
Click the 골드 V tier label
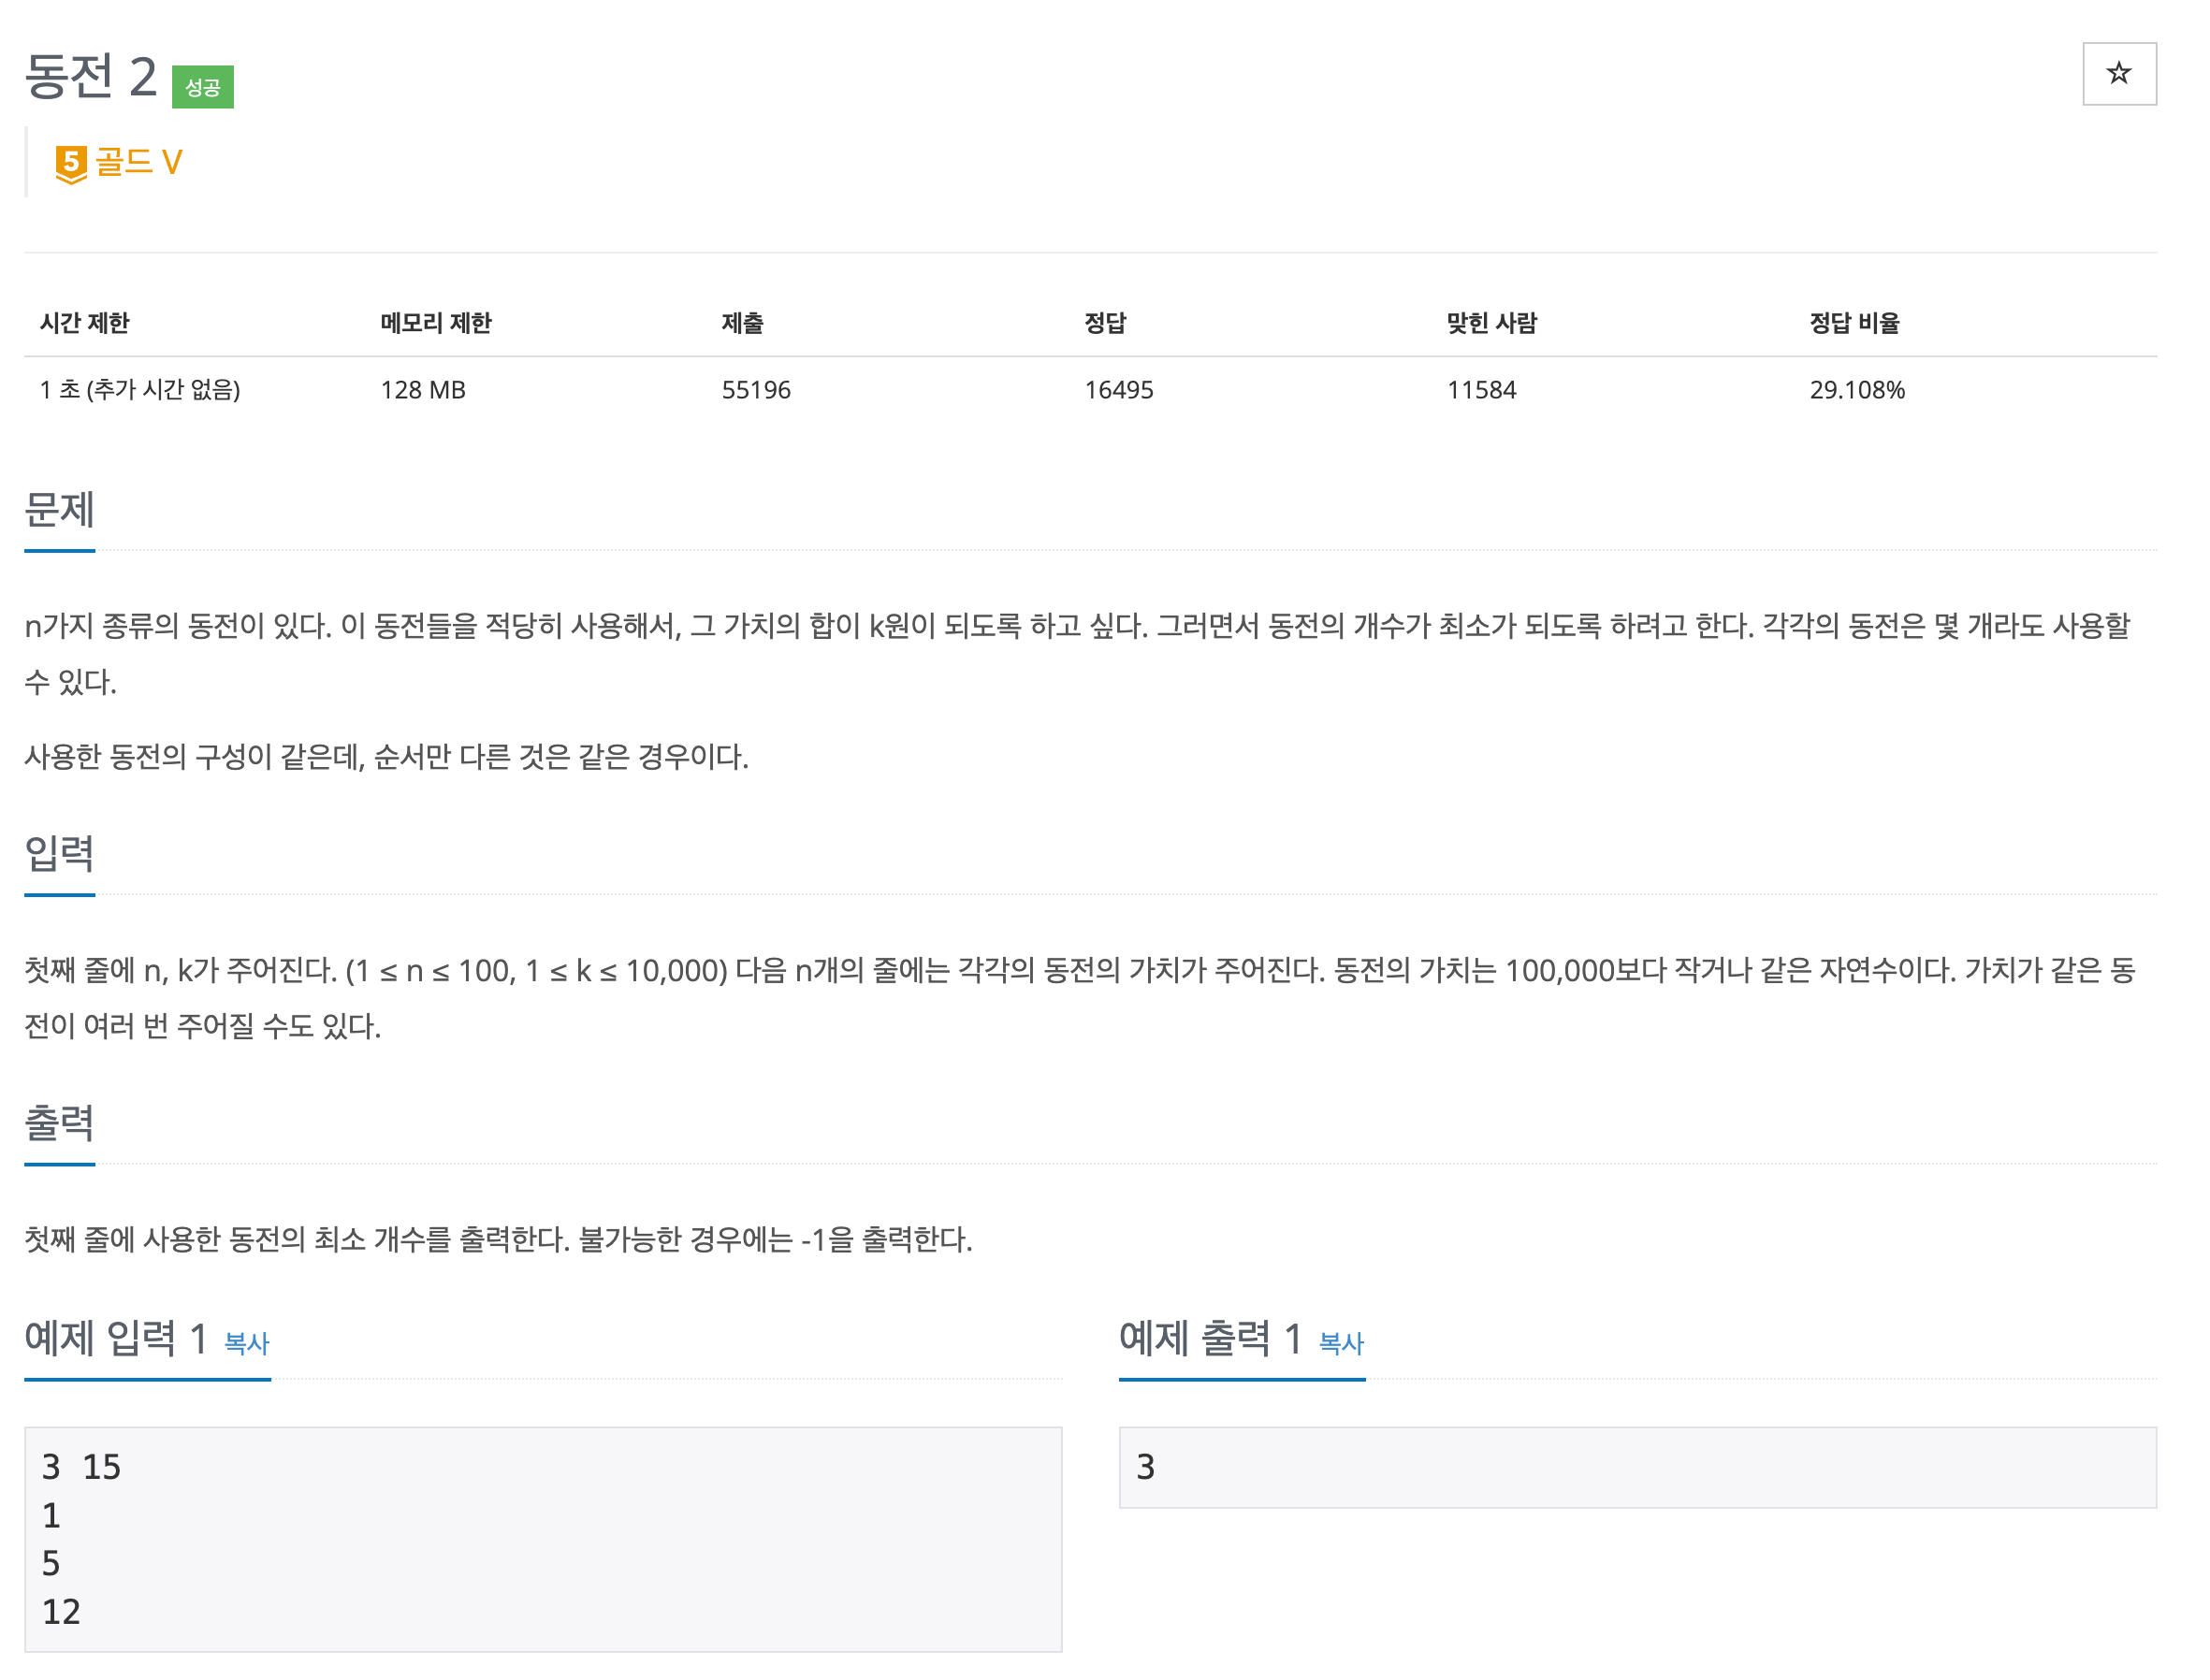[138, 162]
